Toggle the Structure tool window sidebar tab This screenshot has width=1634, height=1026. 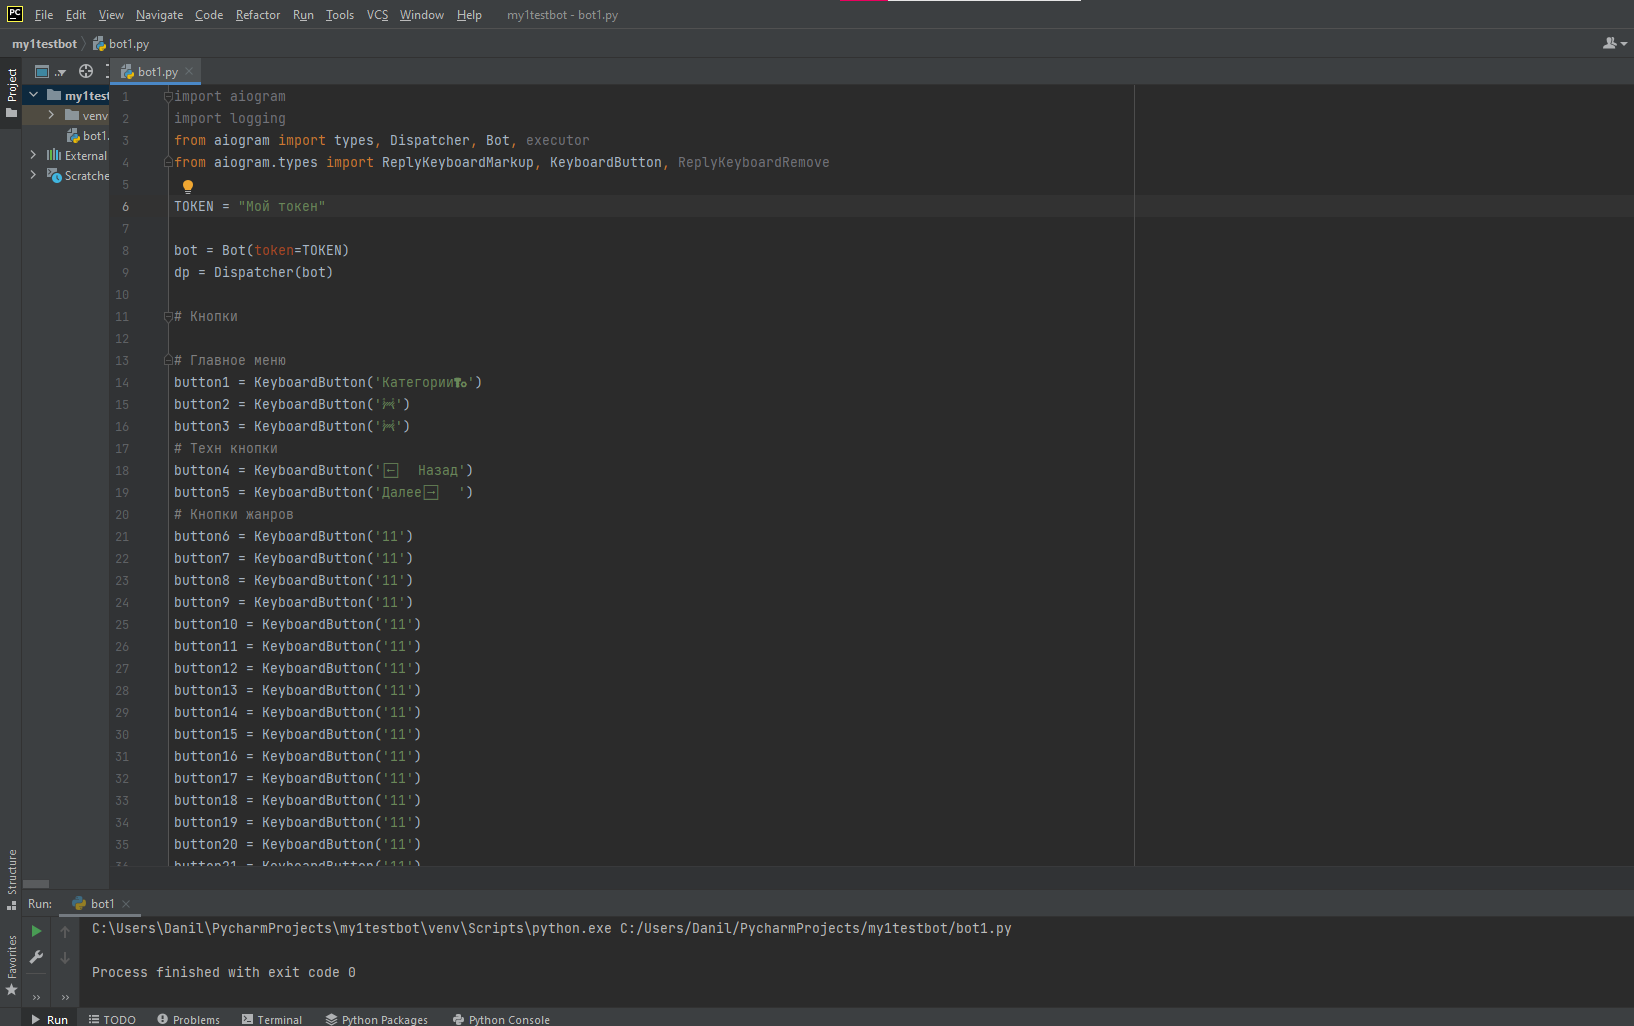pos(11,879)
